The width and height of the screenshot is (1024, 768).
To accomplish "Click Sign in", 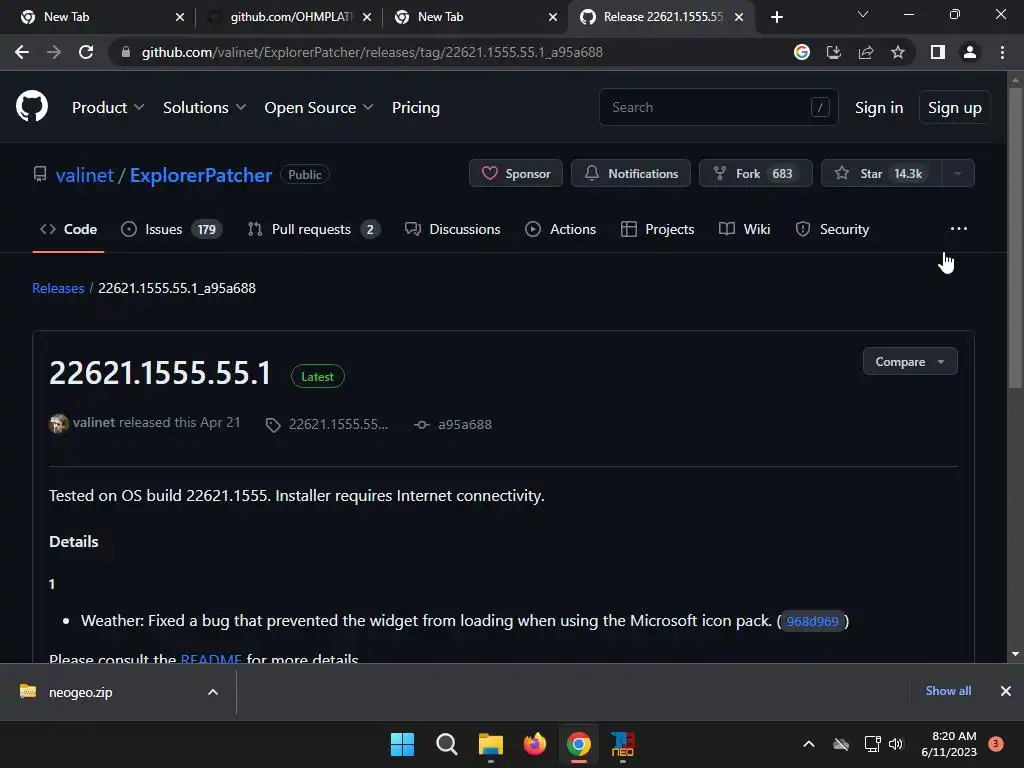I will click(x=879, y=108).
